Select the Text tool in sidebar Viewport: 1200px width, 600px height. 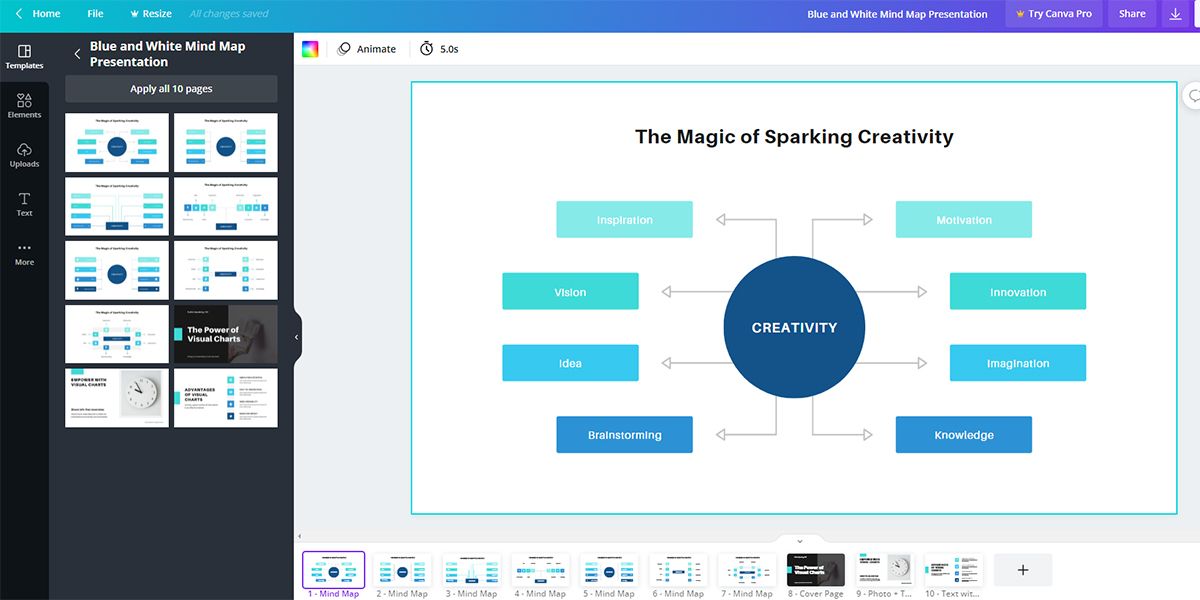coord(24,204)
